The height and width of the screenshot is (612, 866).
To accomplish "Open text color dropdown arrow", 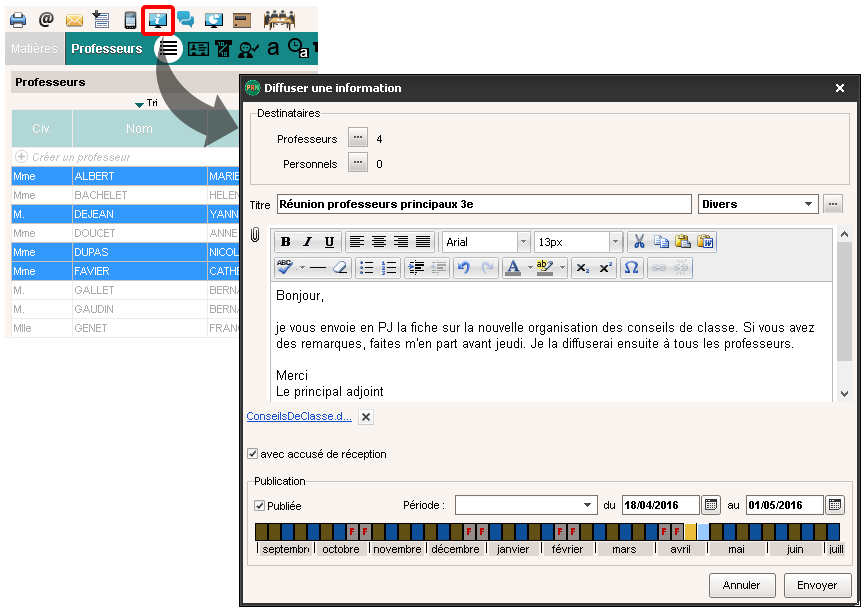I will (x=530, y=268).
